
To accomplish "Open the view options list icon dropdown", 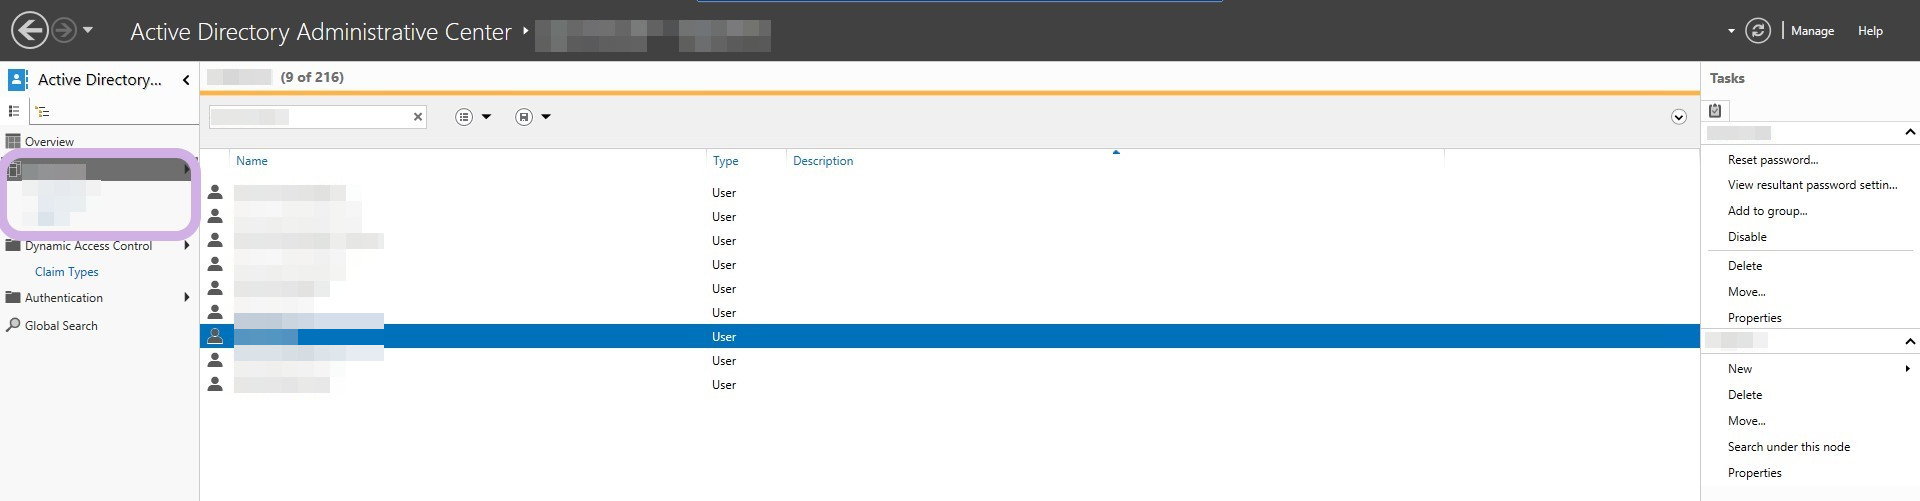I will [473, 117].
